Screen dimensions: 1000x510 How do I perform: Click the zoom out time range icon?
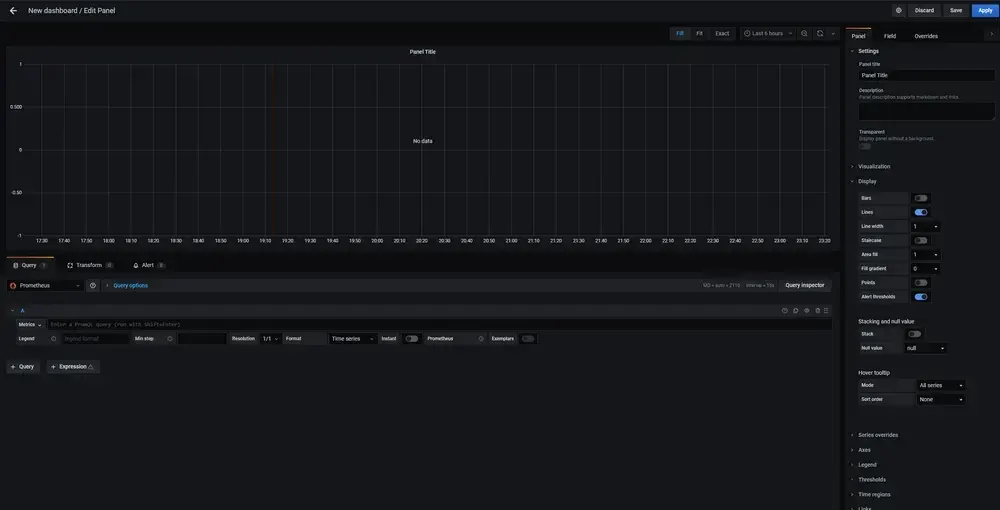[x=804, y=33]
